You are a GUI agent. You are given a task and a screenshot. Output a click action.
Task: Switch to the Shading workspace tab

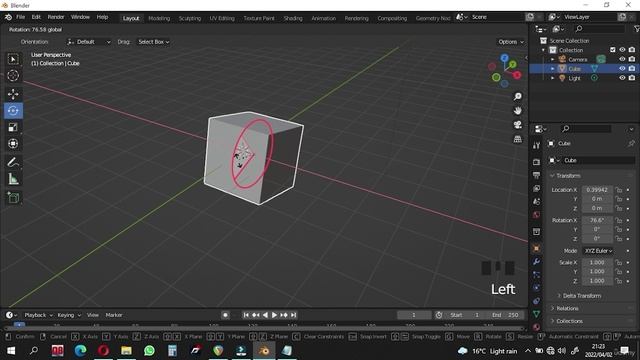click(x=293, y=18)
